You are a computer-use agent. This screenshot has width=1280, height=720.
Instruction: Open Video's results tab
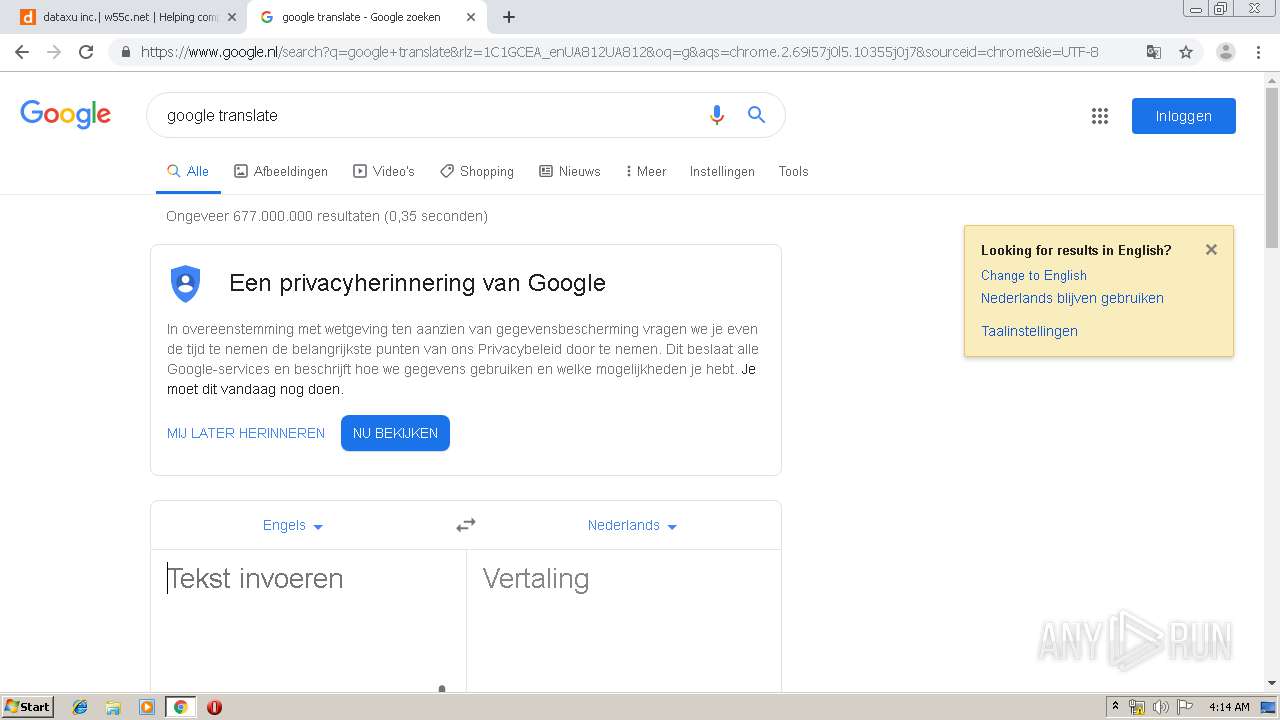pos(384,171)
